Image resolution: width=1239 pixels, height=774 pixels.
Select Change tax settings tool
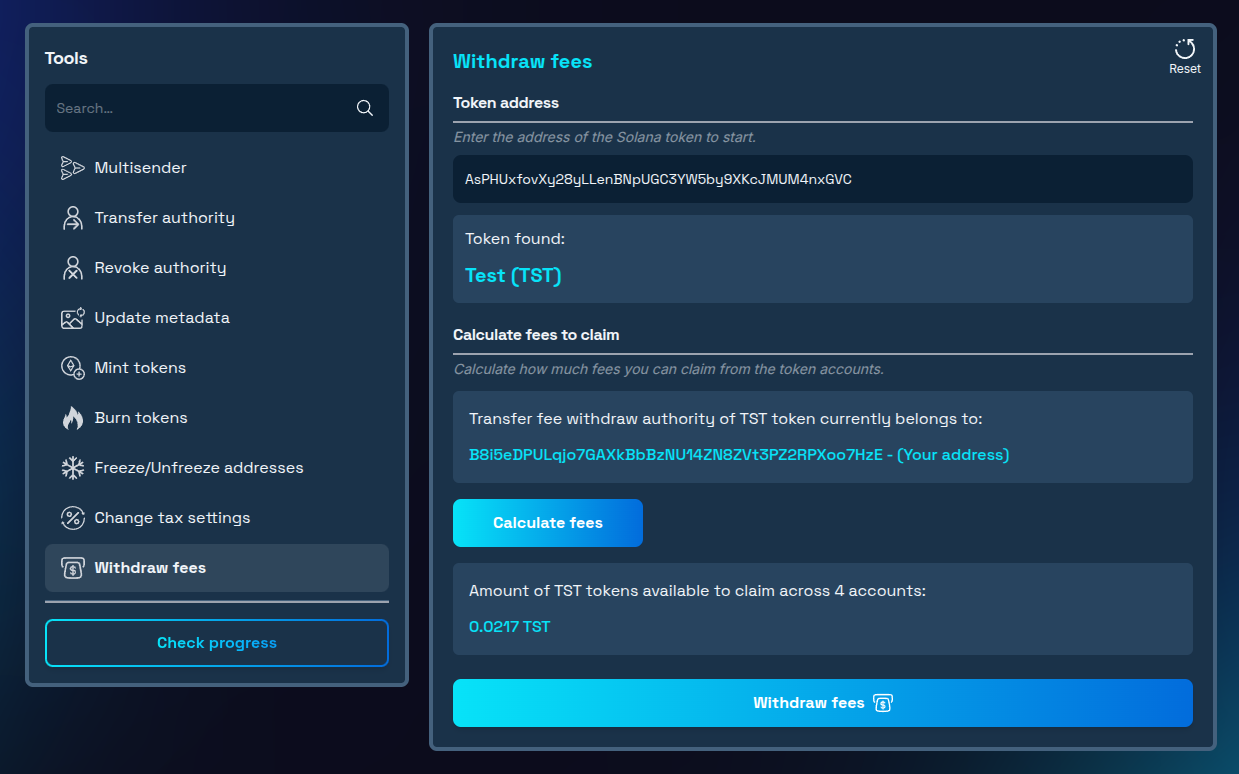[x=217, y=518]
